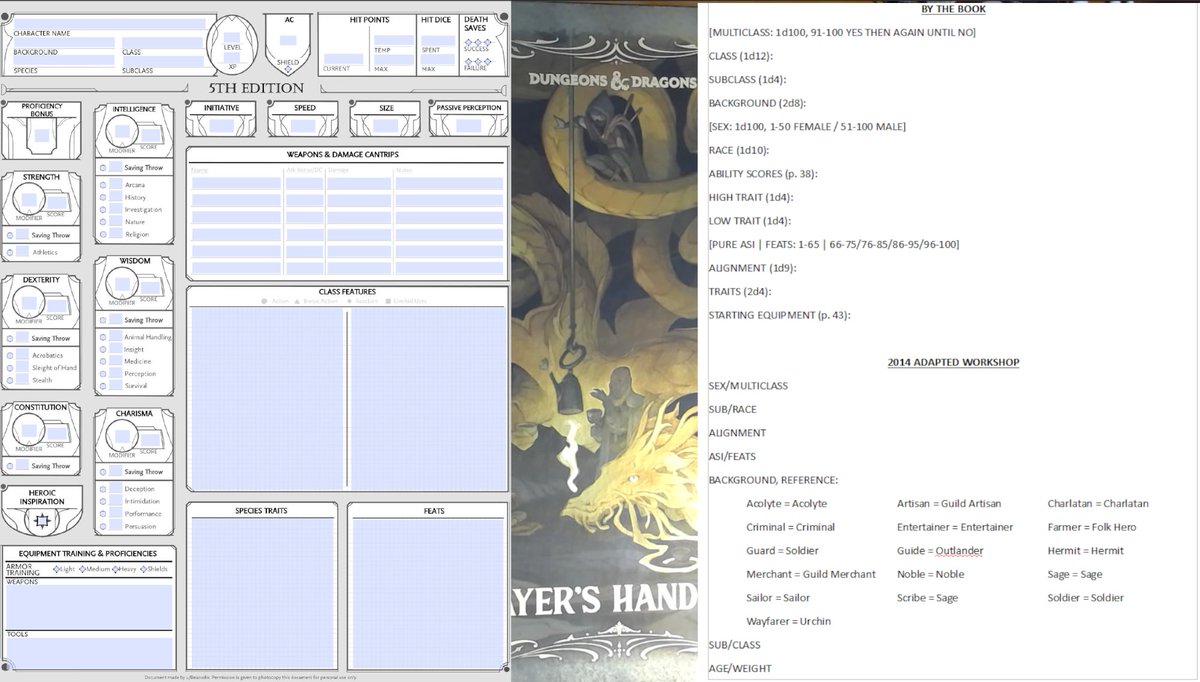Toggle the History proficiency circle
Viewport: 1200px width, 682px height.
(104, 197)
